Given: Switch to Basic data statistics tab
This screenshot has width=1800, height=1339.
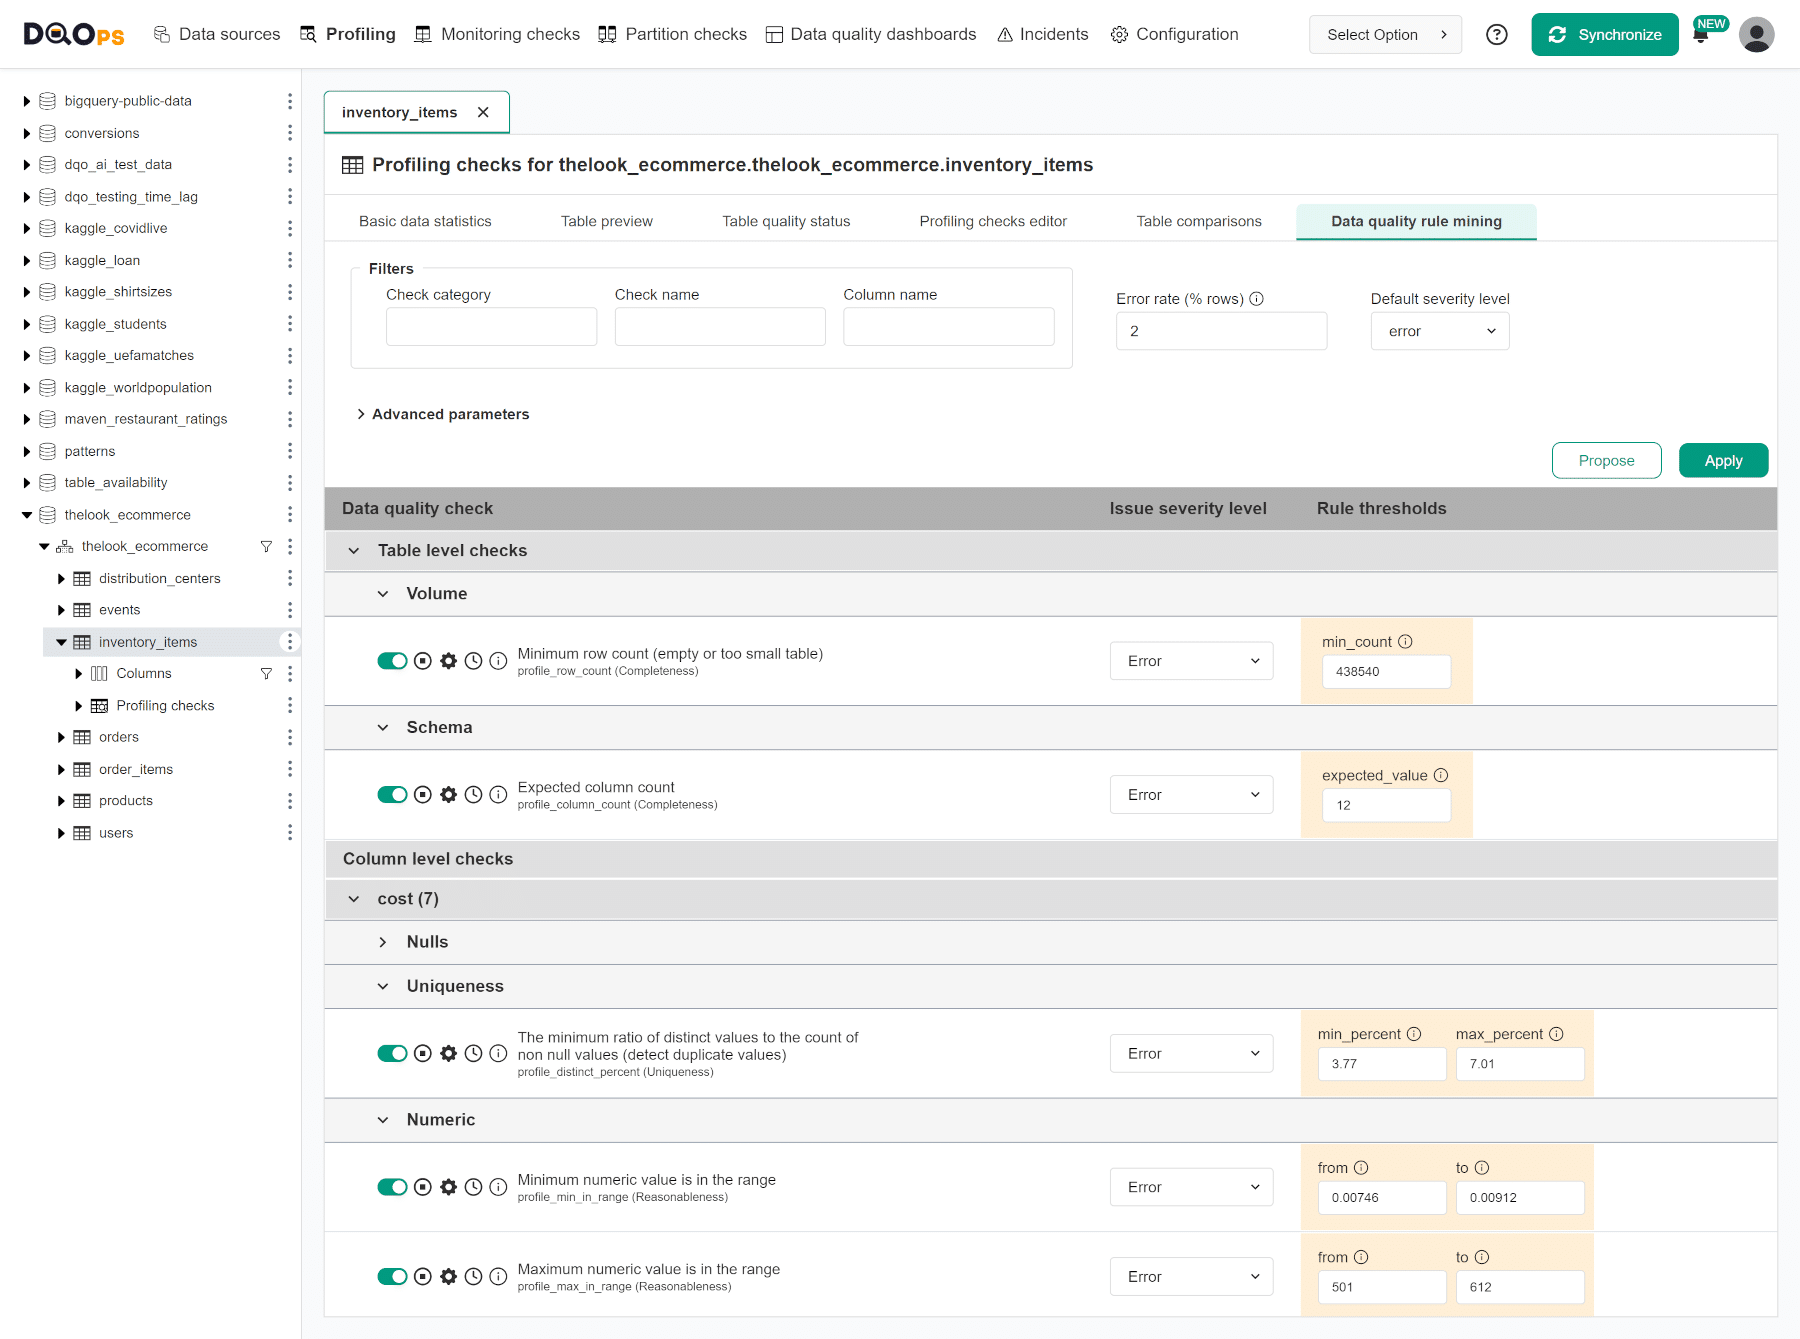Looking at the screenshot, I should [x=425, y=221].
